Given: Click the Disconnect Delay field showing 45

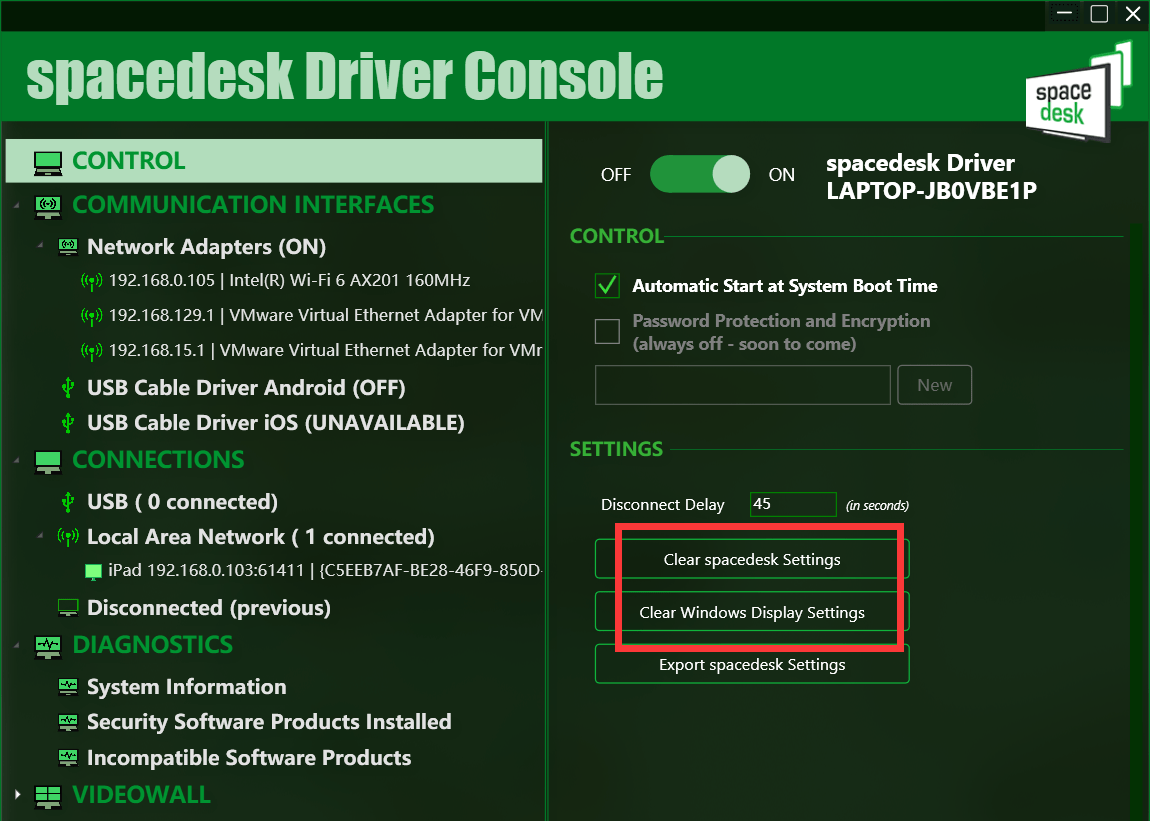Looking at the screenshot, I should click(x=793, y=504).
